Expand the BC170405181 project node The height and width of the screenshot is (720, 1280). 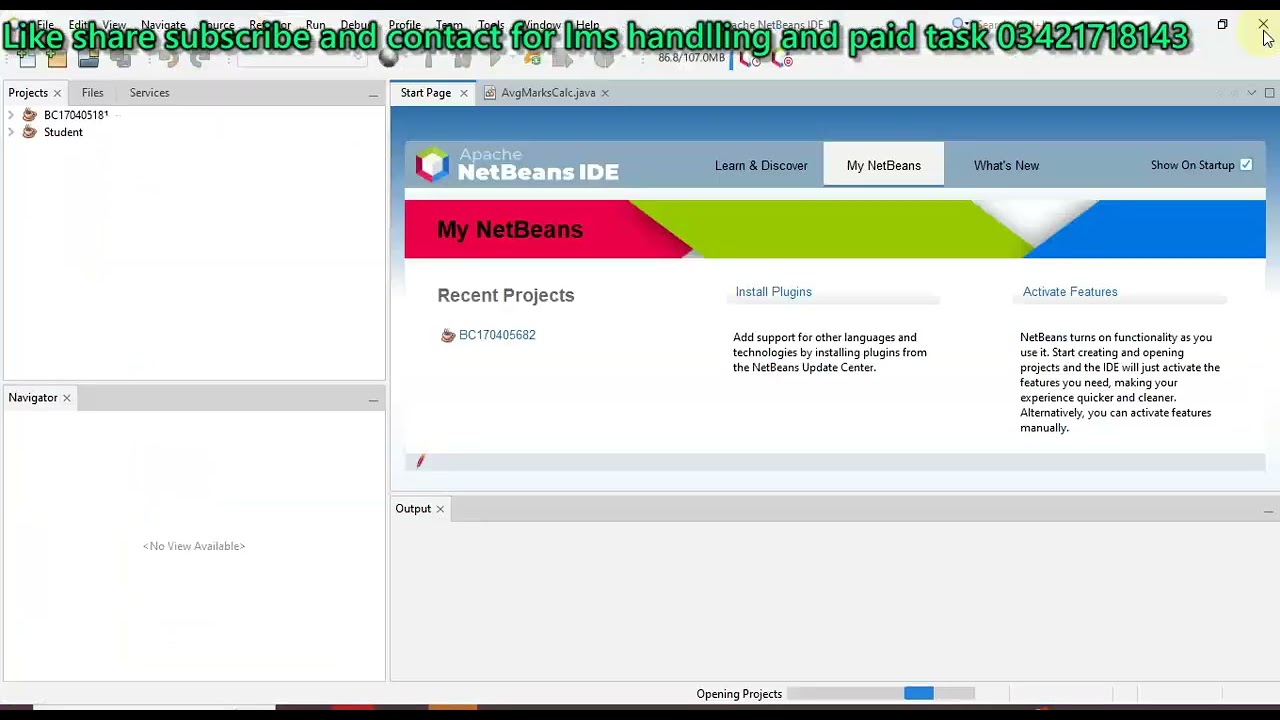(x=11, y=115)
